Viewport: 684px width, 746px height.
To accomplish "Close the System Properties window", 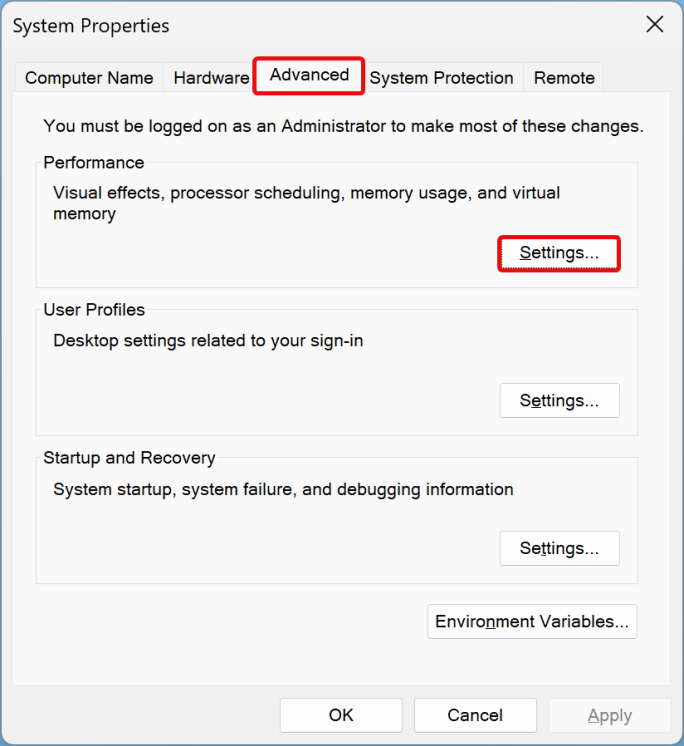I will coord(655,25).
